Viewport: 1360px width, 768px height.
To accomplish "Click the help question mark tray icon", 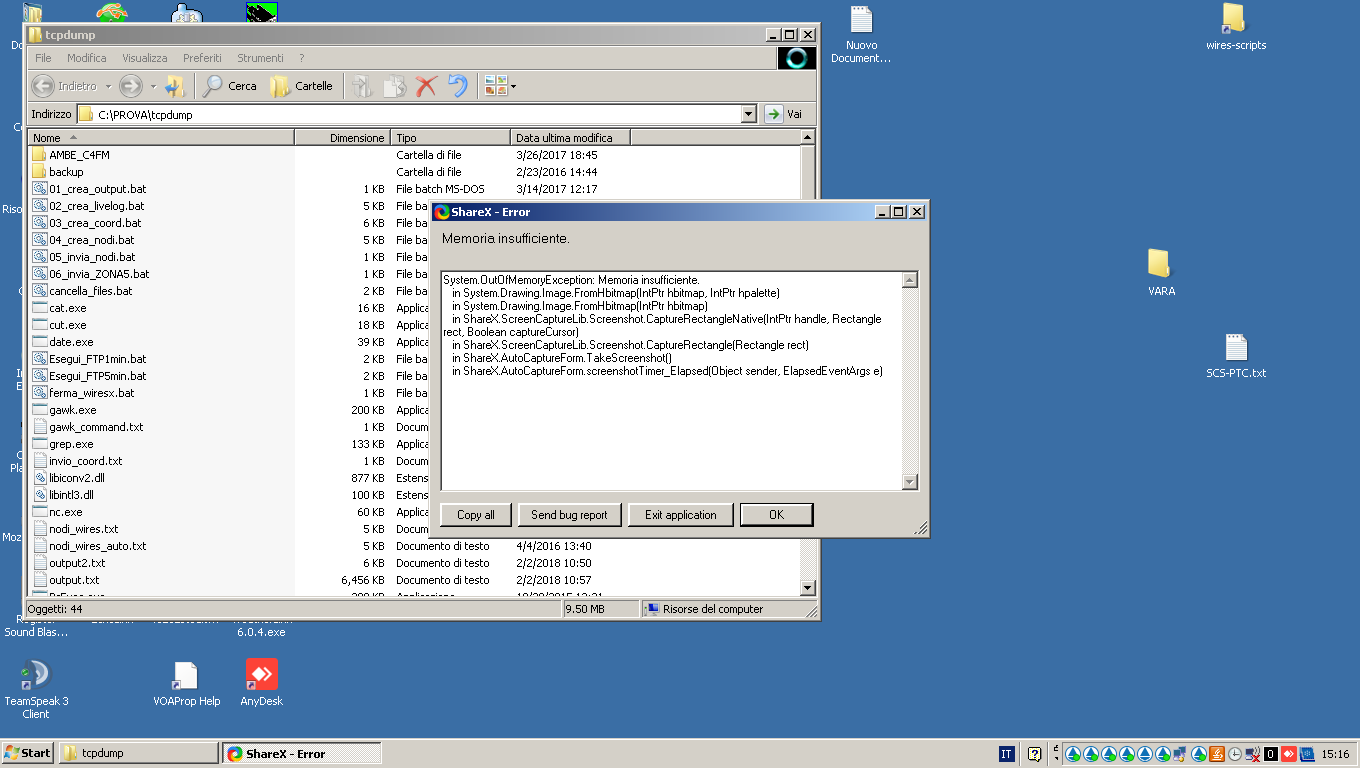I will click(1034, 754).
